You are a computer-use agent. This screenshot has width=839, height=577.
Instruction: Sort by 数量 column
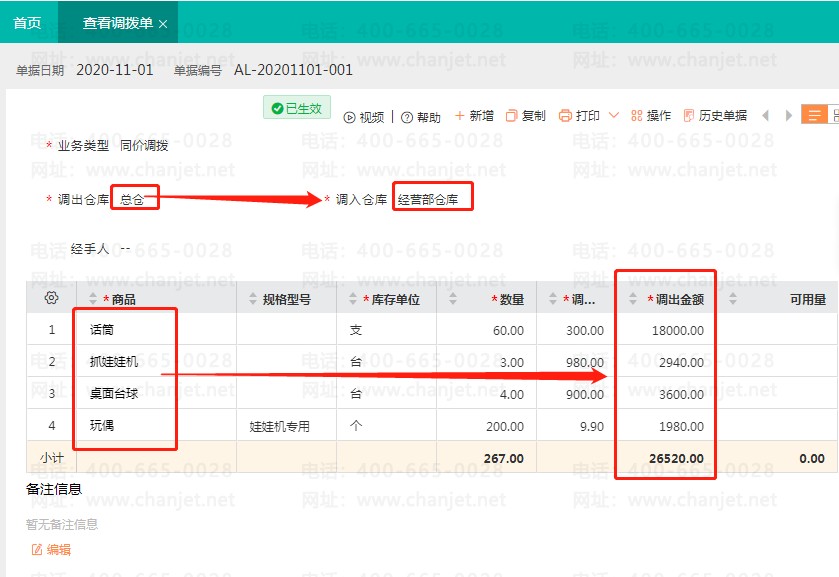(x=453, y=299)
